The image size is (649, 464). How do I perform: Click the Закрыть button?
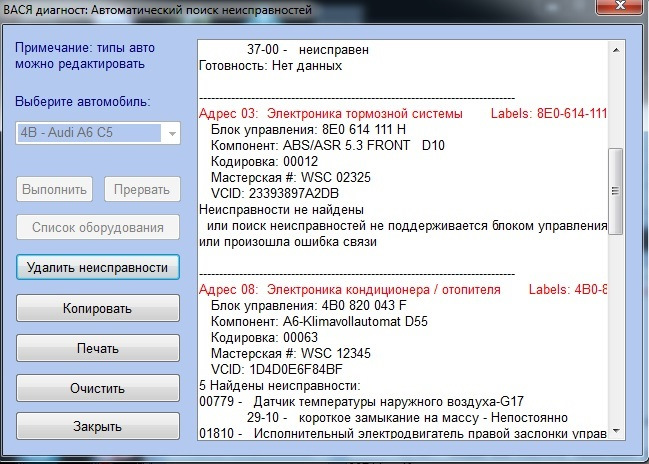98,426
